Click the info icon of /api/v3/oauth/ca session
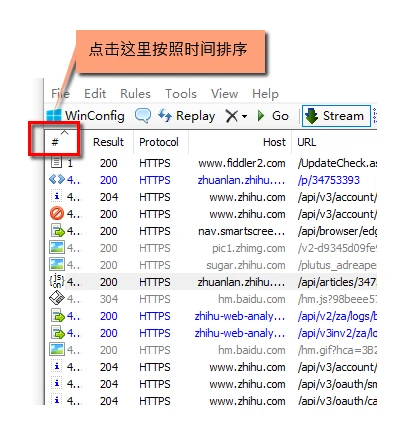 click(57, 400)
